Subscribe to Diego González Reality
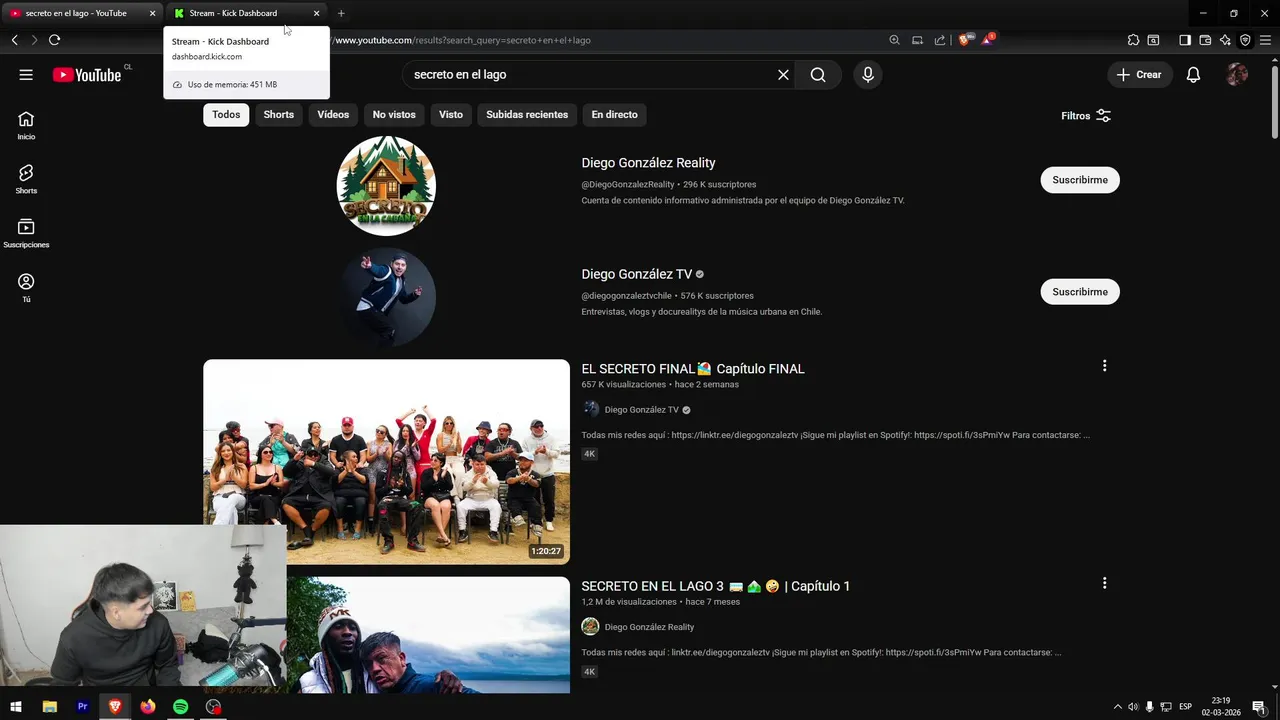 click(1080, 180)
